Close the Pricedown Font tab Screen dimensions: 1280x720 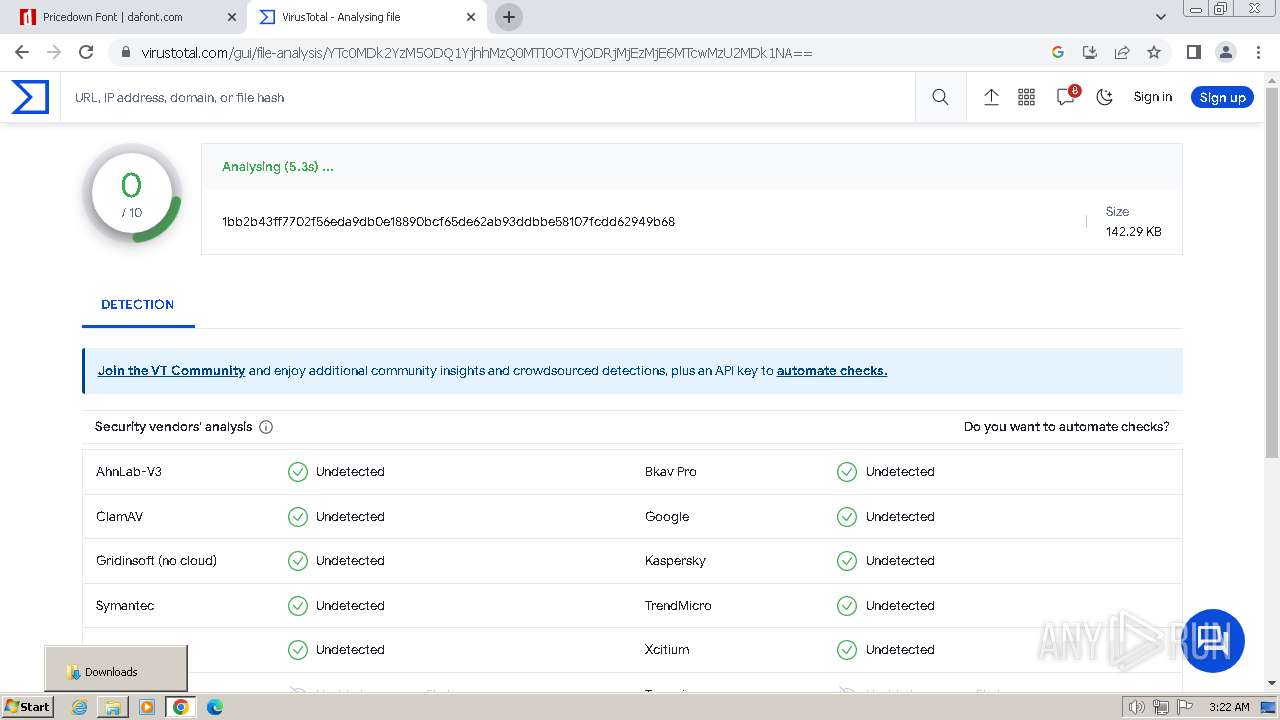pos(232,17)
